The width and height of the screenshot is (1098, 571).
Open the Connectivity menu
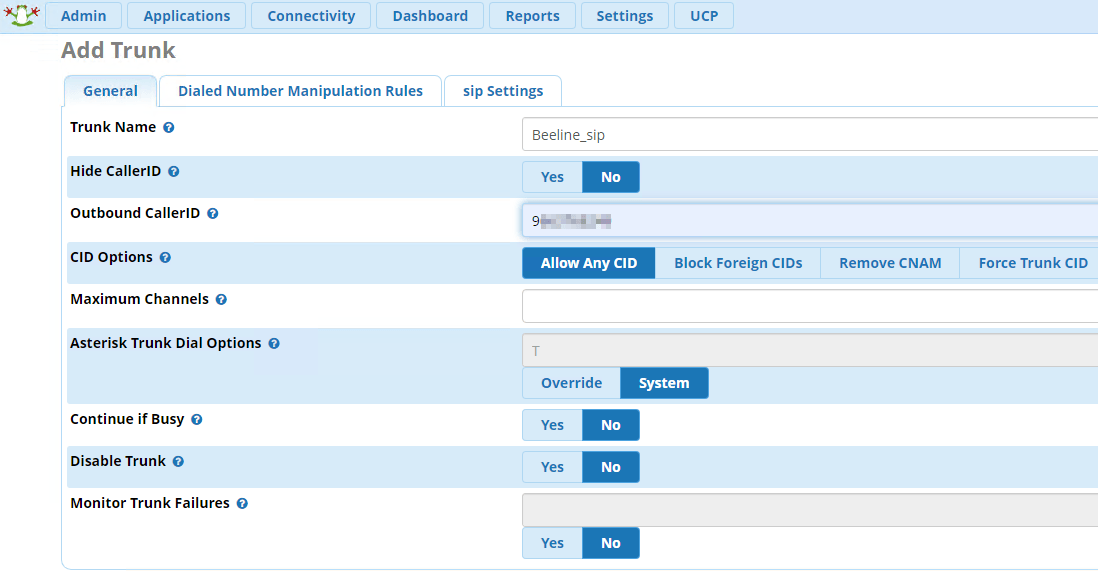311,16
